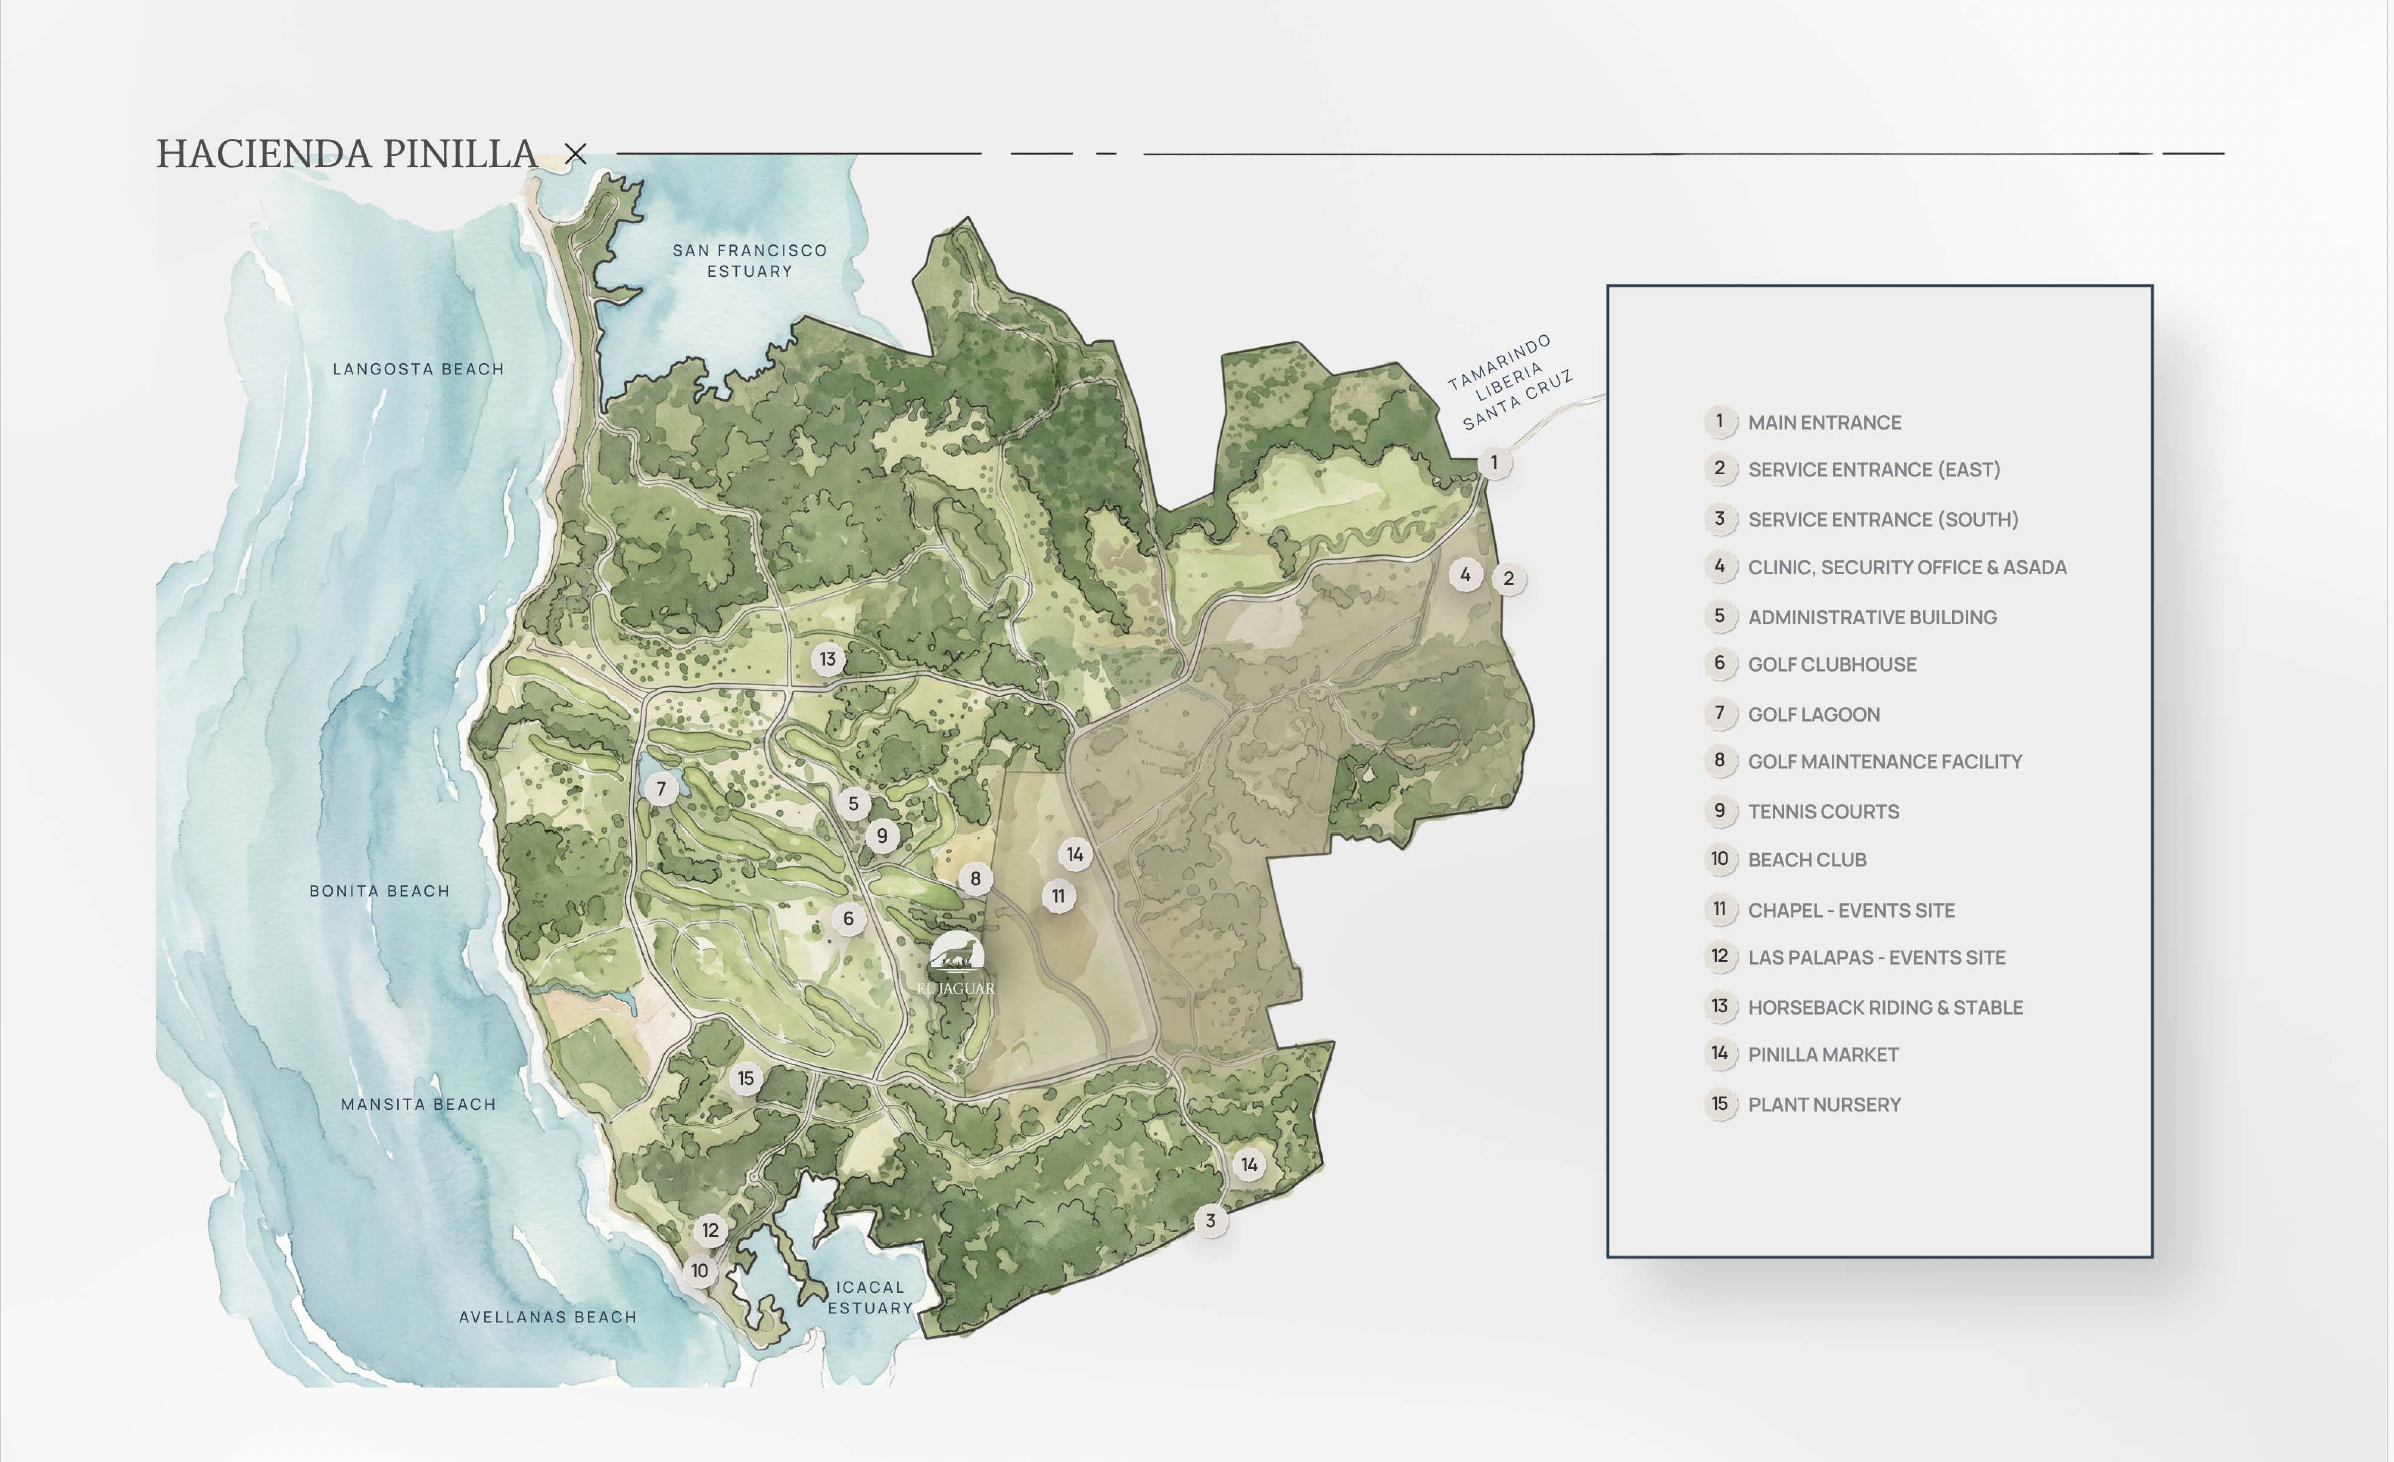Select map marker 15 on the map
The width and height of the screenshot is (2394, 1462).
point(746,1079)
